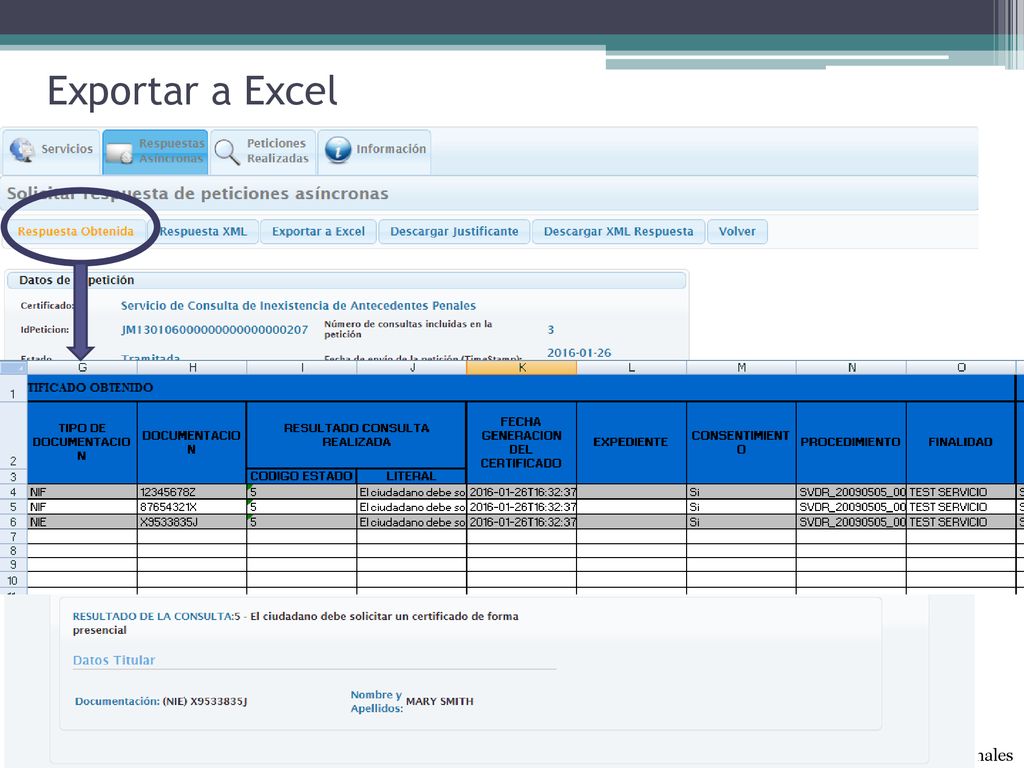Select Excel column H header
This screenshot has height=768, width=1024.
[x=192, y=368]
